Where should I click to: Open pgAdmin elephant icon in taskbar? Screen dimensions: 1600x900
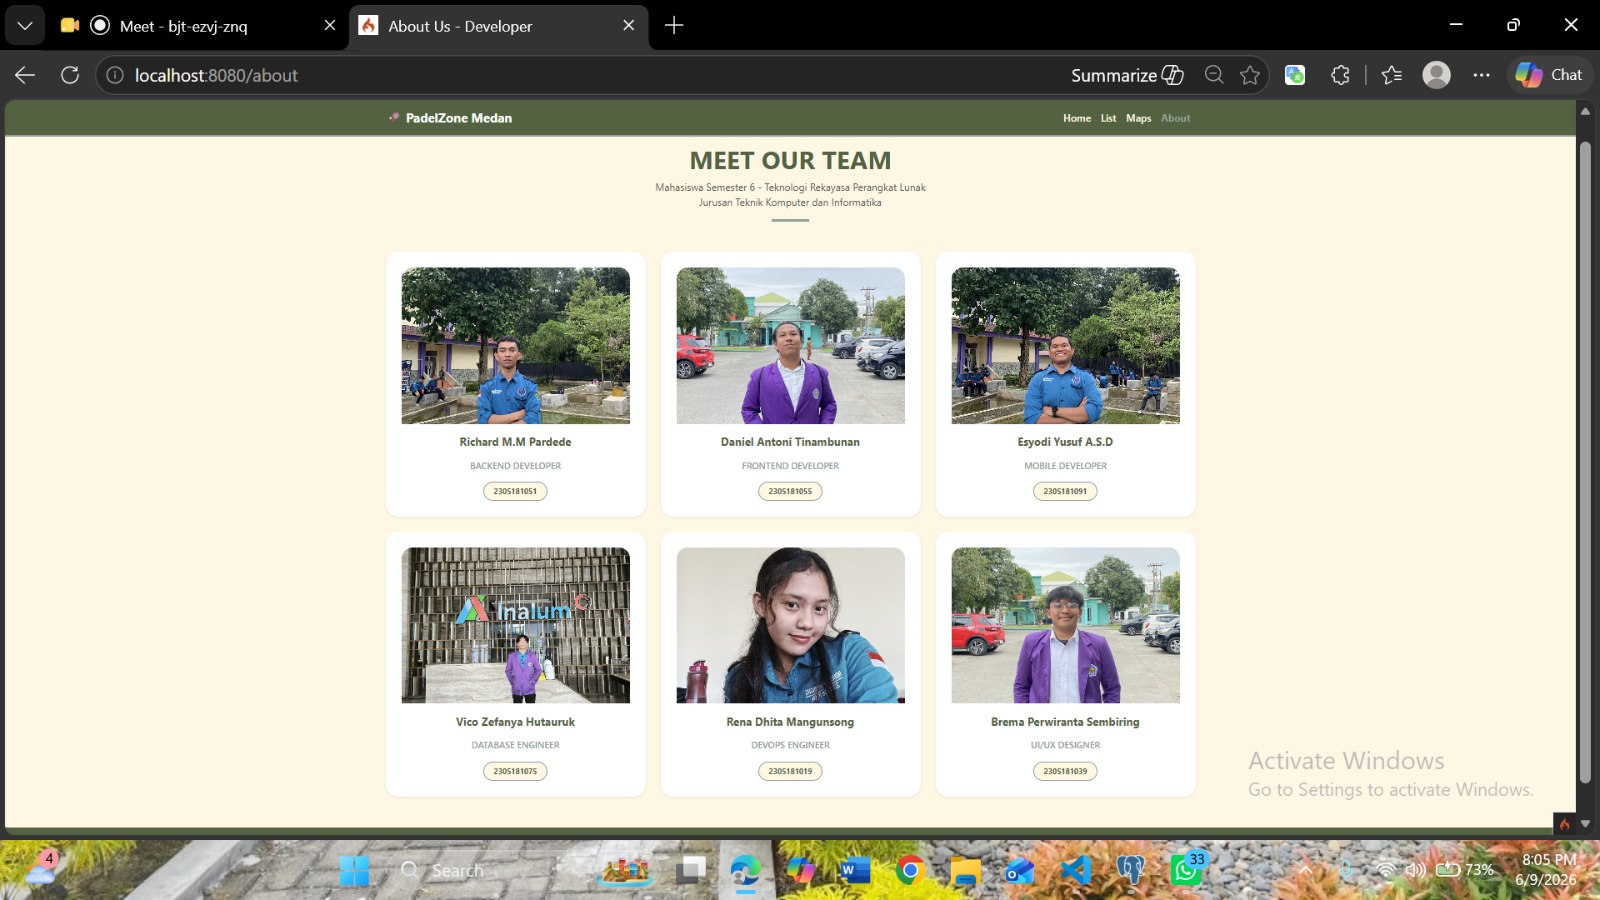coord(1131,871)
